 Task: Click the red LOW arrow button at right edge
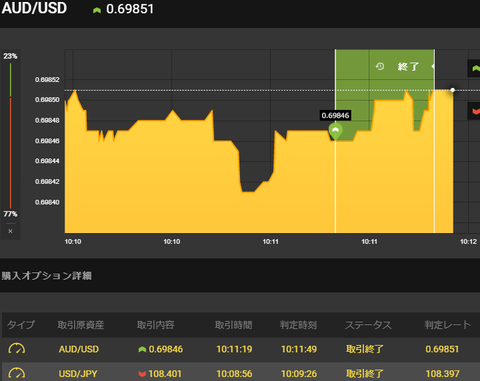point(475,111)
